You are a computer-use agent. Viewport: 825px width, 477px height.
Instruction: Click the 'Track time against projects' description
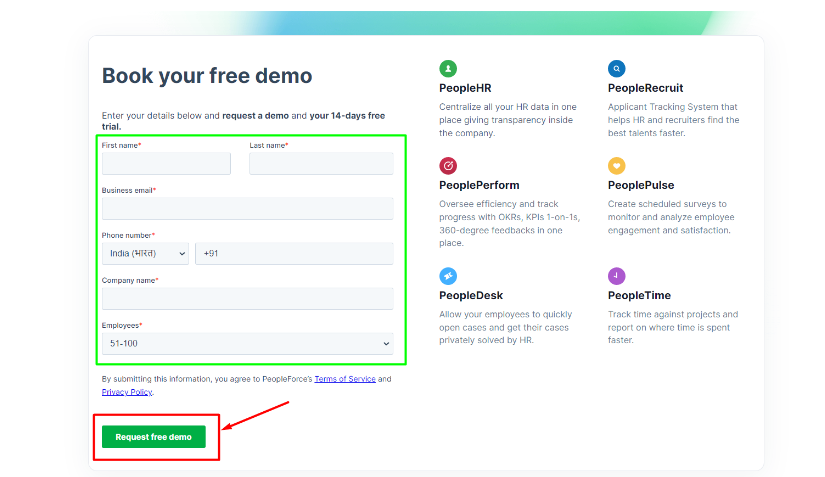[x=673, y=327]
